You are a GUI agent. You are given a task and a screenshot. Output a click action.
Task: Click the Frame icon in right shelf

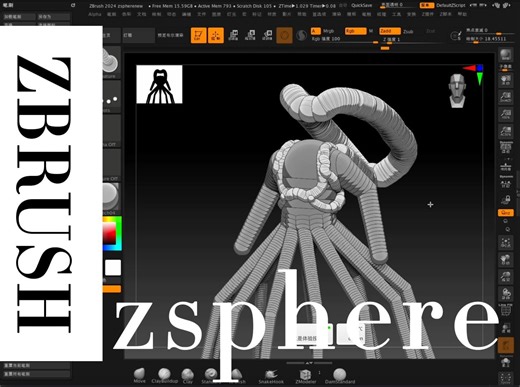coord(506,243)
